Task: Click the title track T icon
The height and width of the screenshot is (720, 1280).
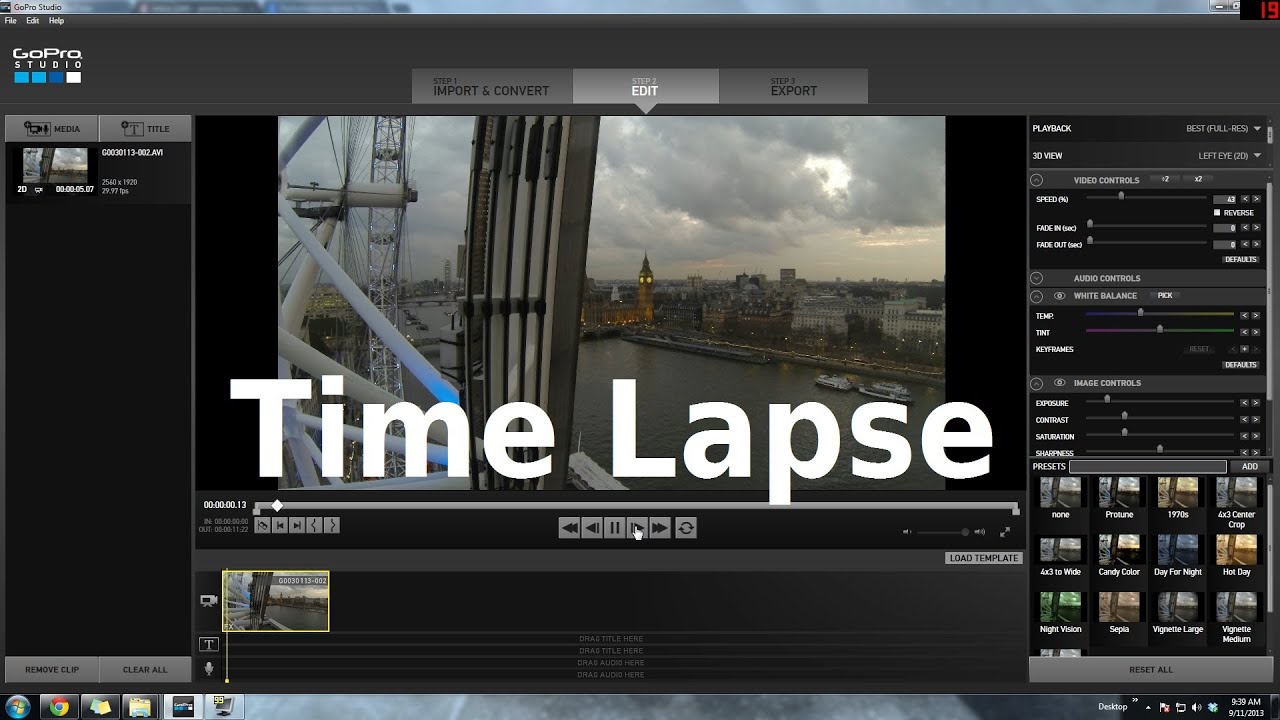Action: (x=209, y=645)
